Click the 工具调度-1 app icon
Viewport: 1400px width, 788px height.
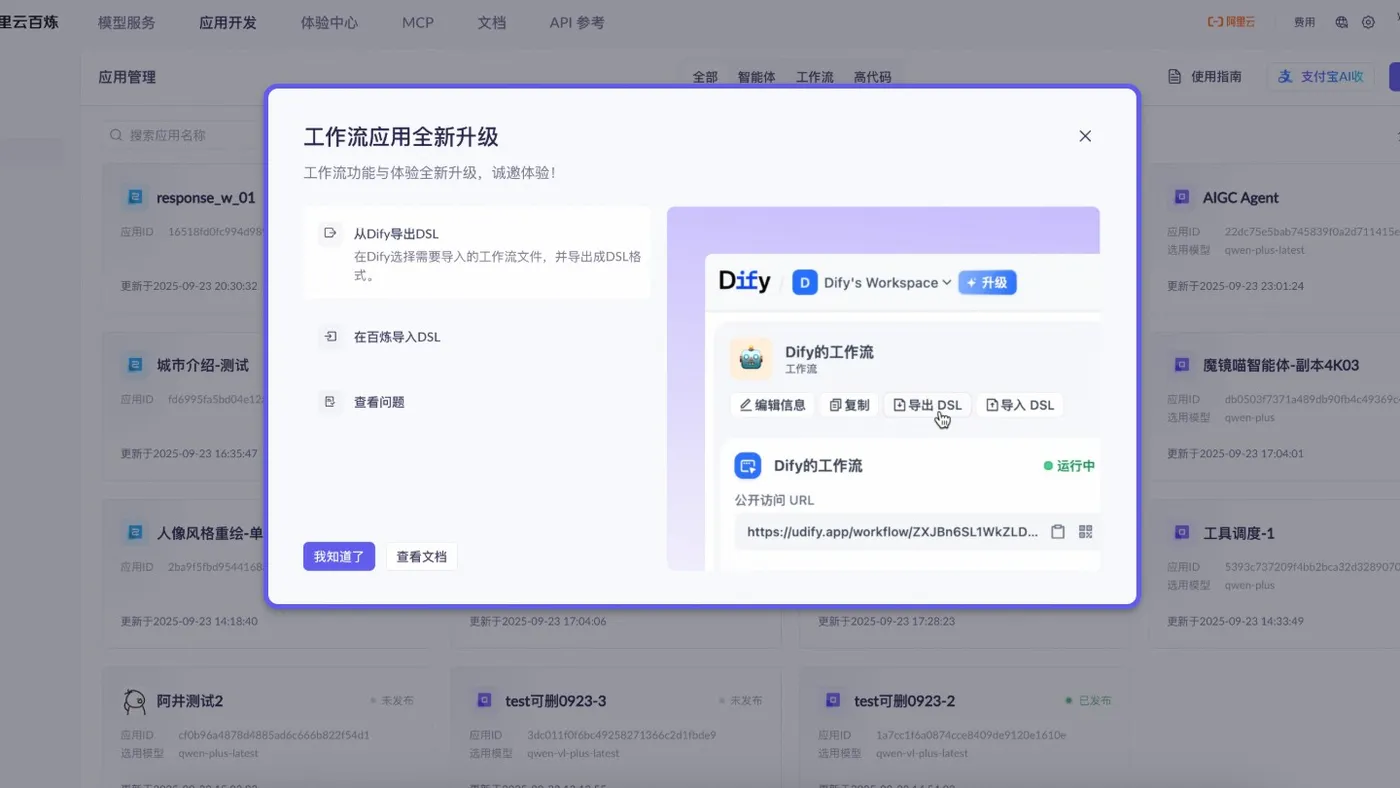pyautogui.click(x=1182, y=533)
